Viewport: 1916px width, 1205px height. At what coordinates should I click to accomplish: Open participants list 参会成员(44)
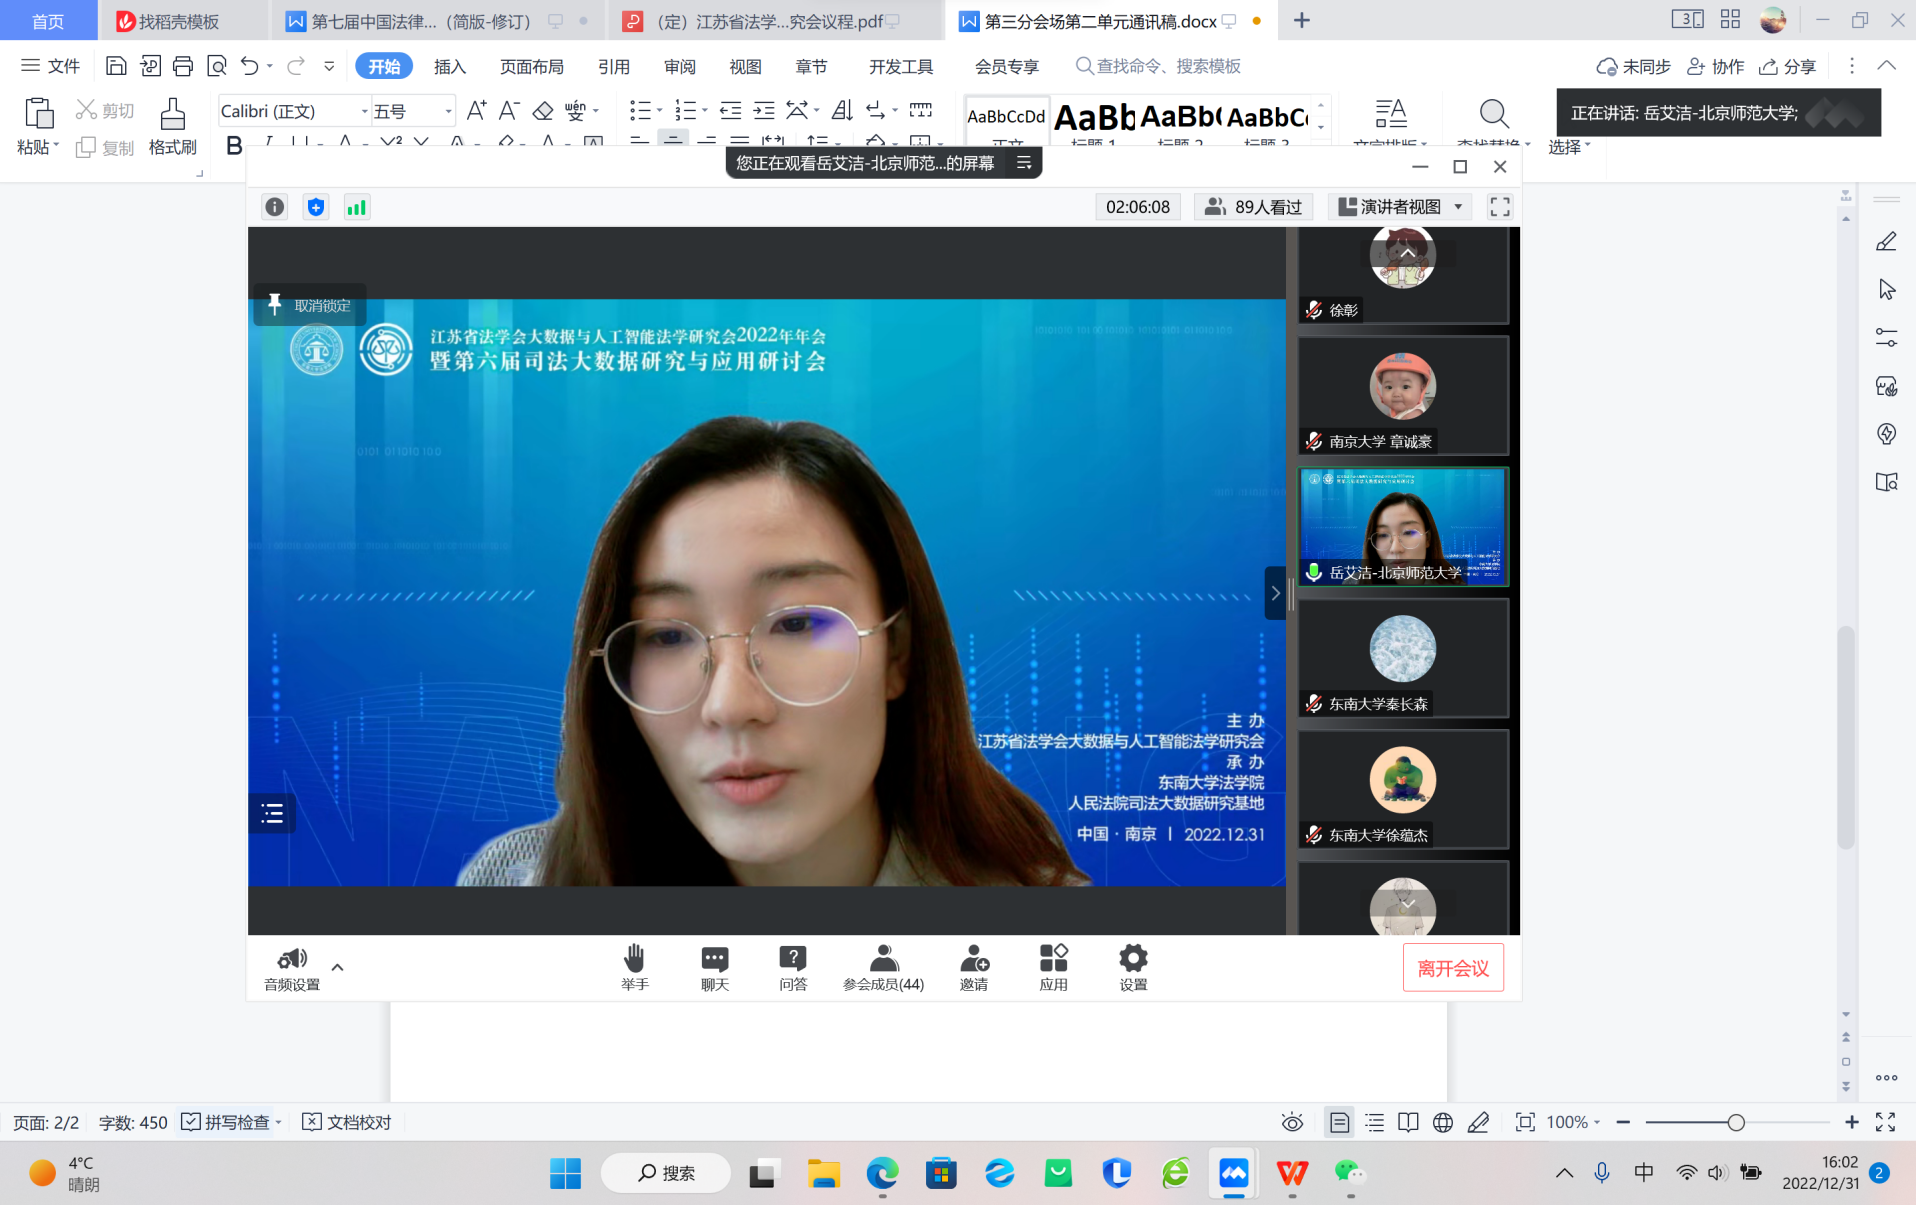click(x=883, y=966)
